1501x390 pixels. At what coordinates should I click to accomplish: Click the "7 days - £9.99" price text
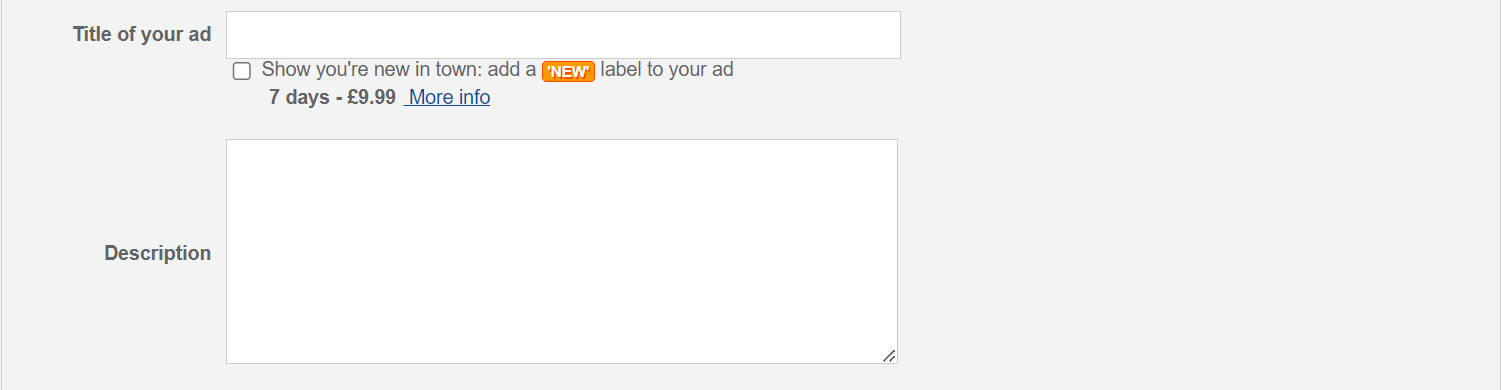coord(332,97)
